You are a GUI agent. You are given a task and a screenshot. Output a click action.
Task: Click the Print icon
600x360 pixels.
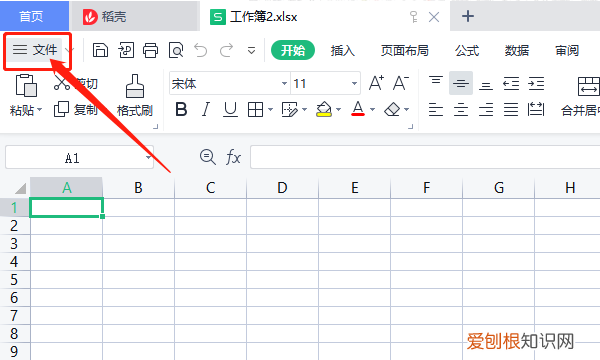(150, 50)
